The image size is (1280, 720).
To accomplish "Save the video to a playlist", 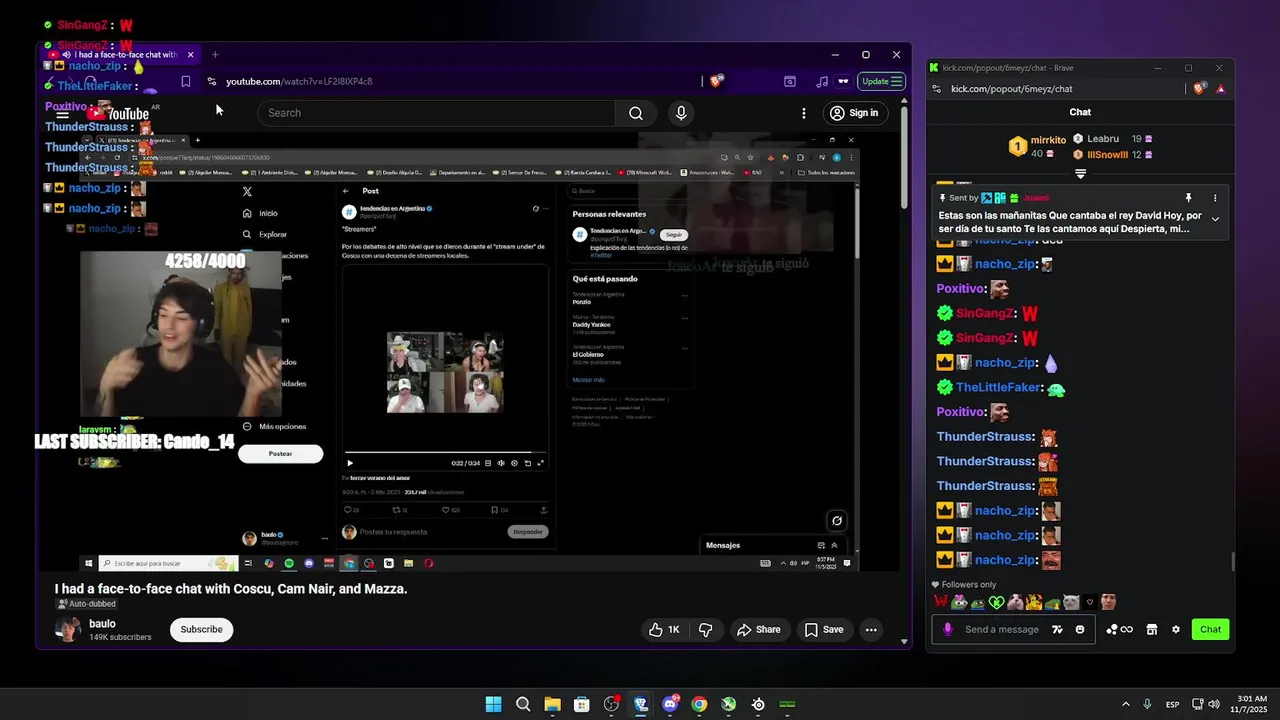I will coord(824,629).
